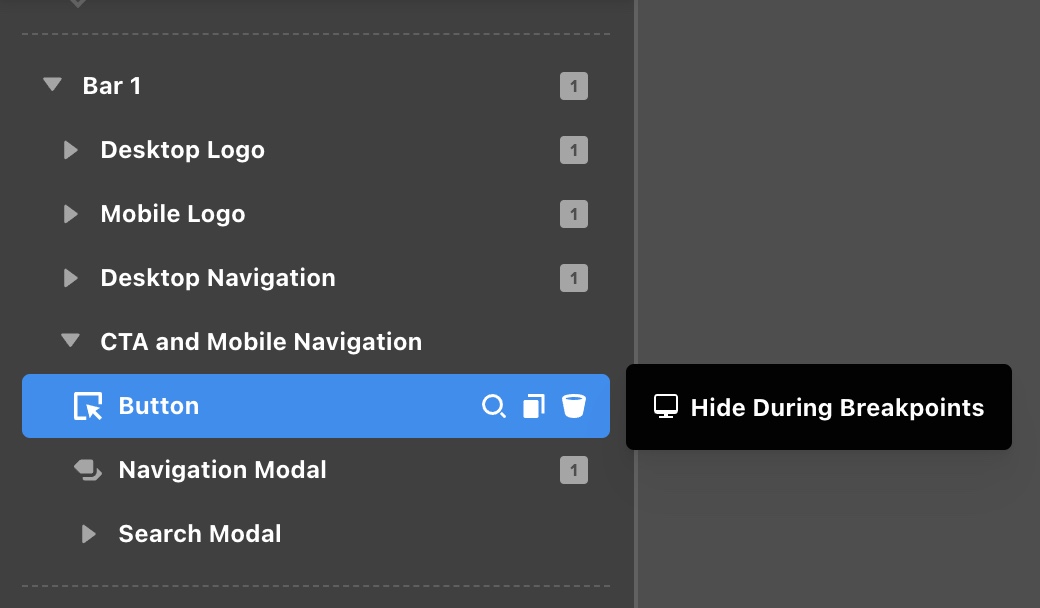
Task: Click the count badge beside Desktop Navigation
Action: pos(574,278)
